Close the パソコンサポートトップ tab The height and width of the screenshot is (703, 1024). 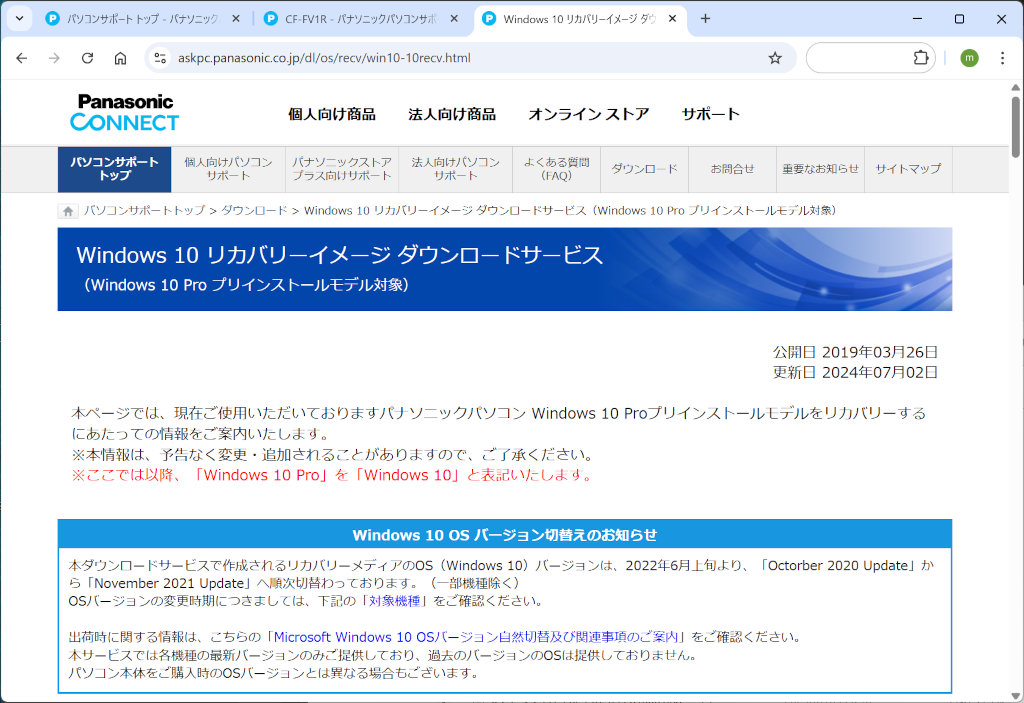click(x=236, y=19)
